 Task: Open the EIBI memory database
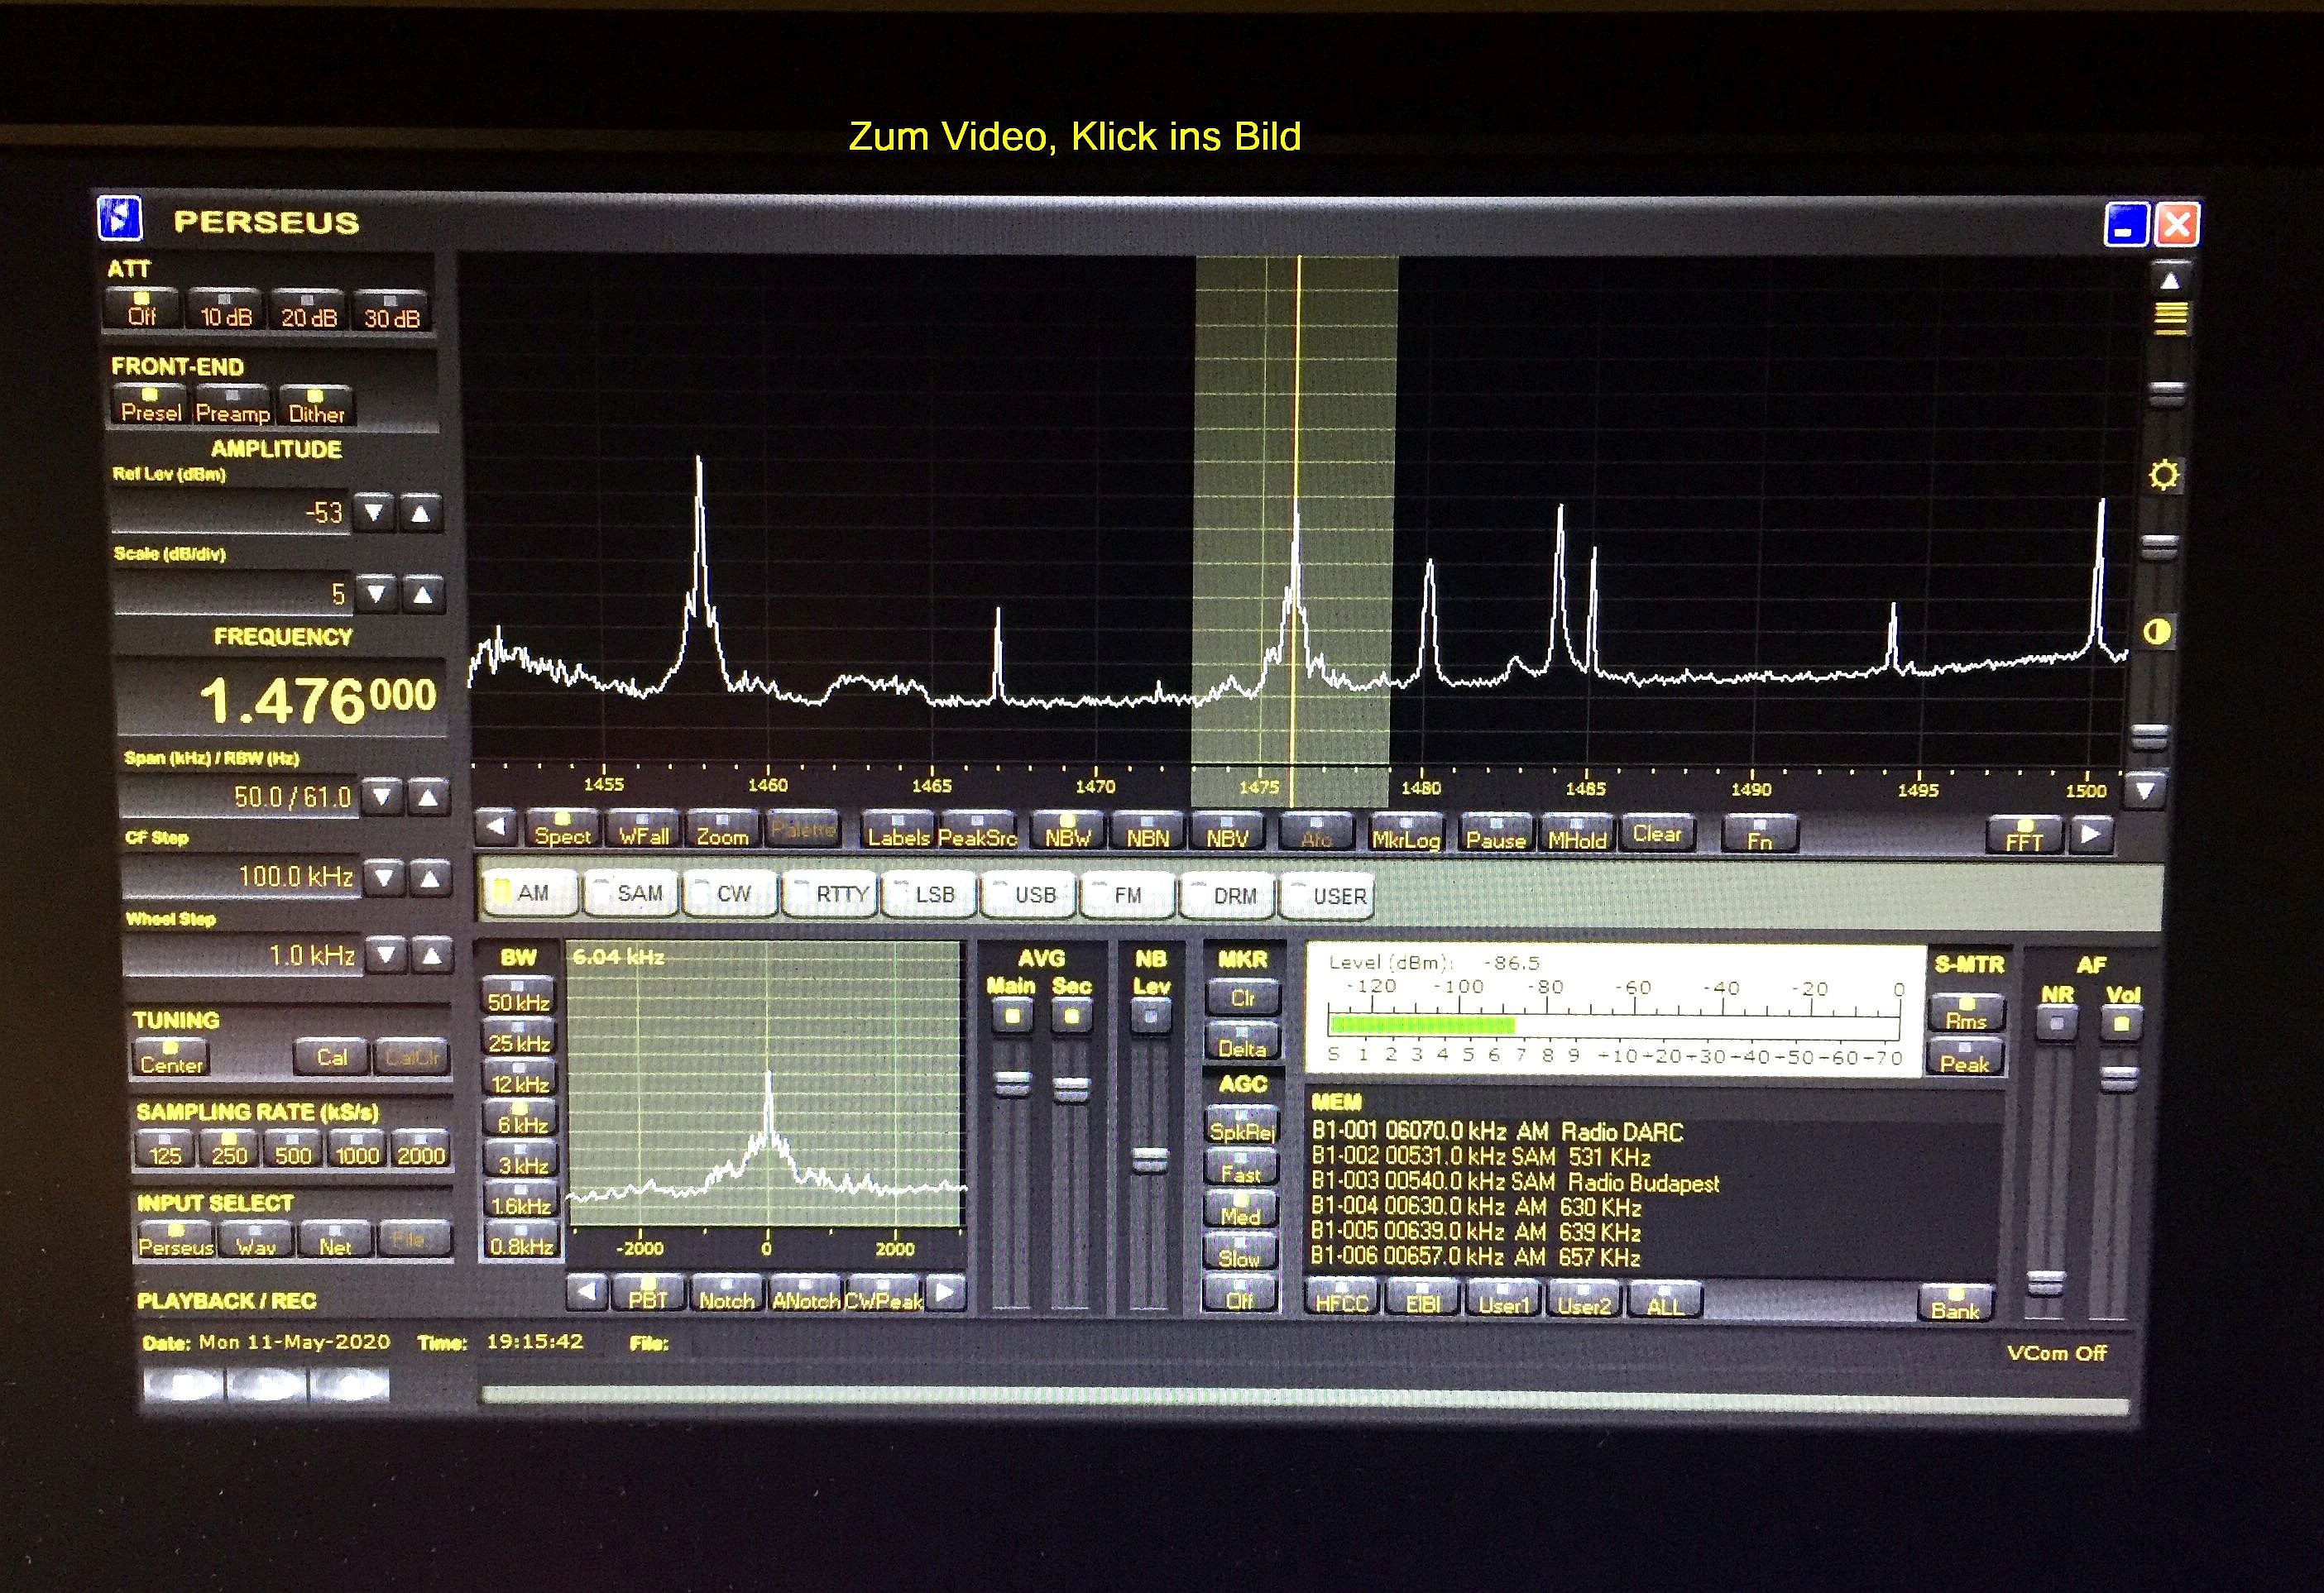point(1422,1299)
